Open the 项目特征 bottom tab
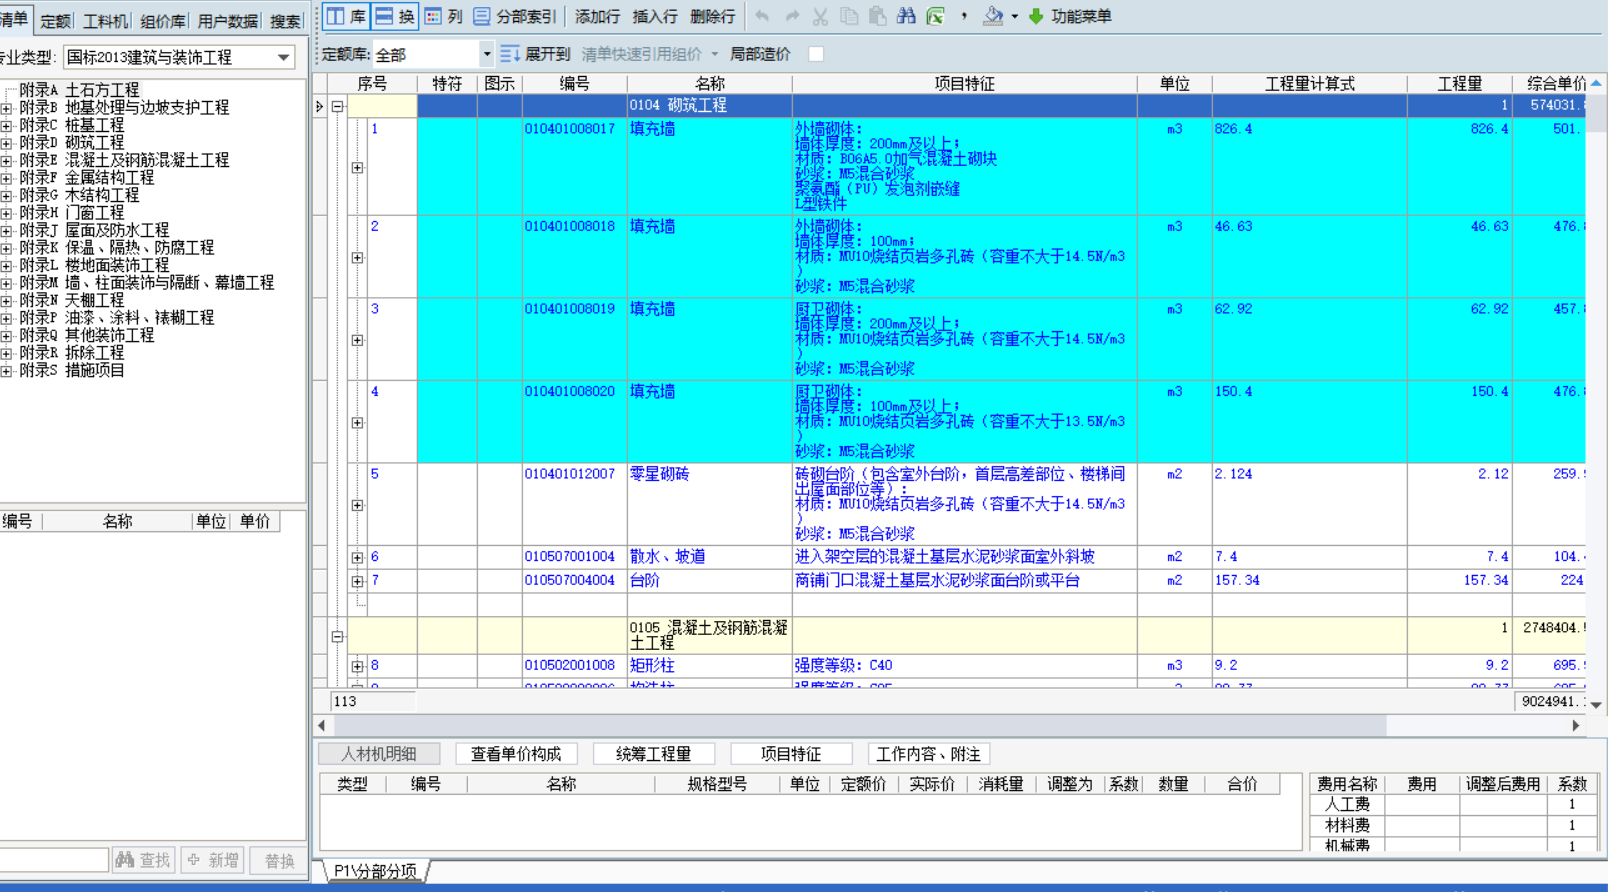The image size is (1608, 892). [x=791, y=754]
